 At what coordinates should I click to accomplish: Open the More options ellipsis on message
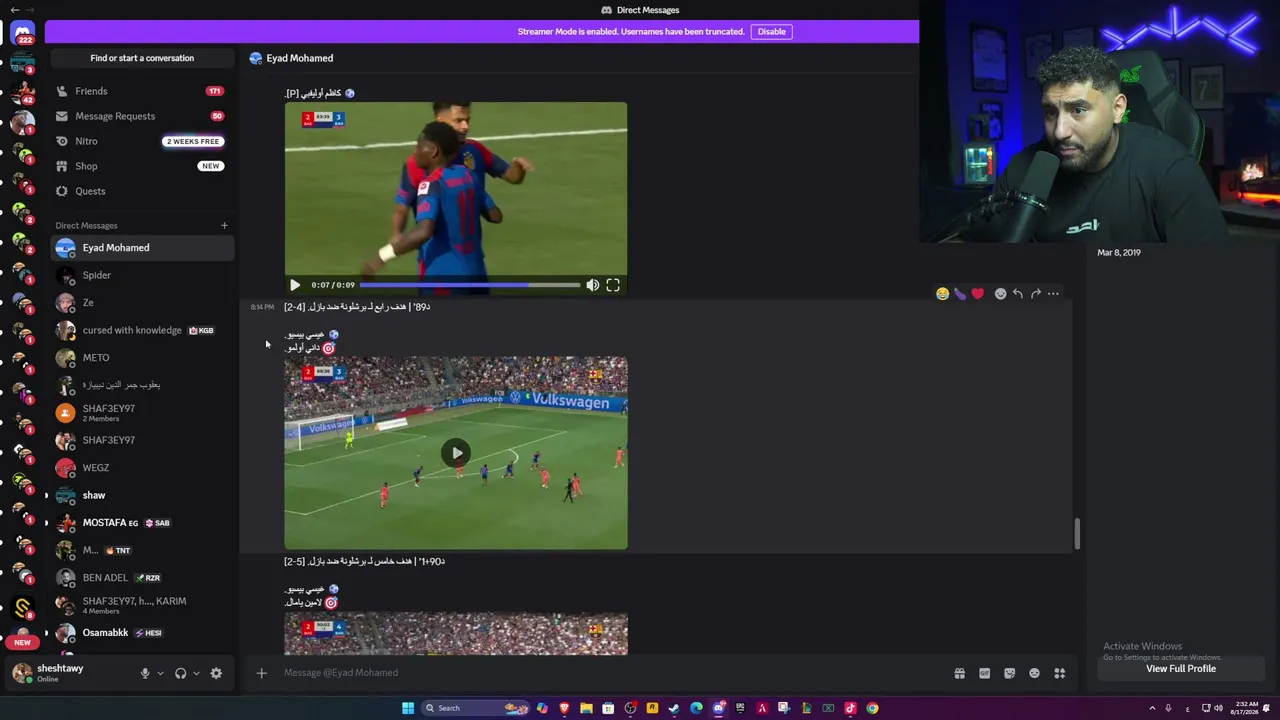(1053, 294)
